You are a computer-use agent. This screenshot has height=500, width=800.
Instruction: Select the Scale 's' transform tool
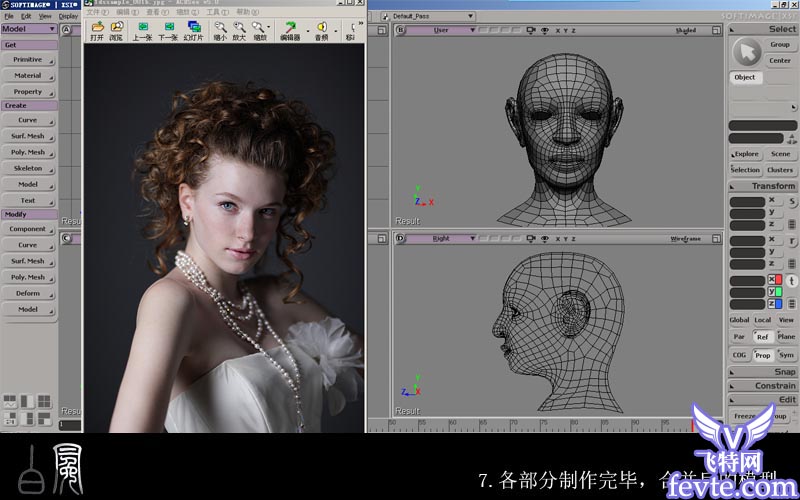tap(792, 202)
